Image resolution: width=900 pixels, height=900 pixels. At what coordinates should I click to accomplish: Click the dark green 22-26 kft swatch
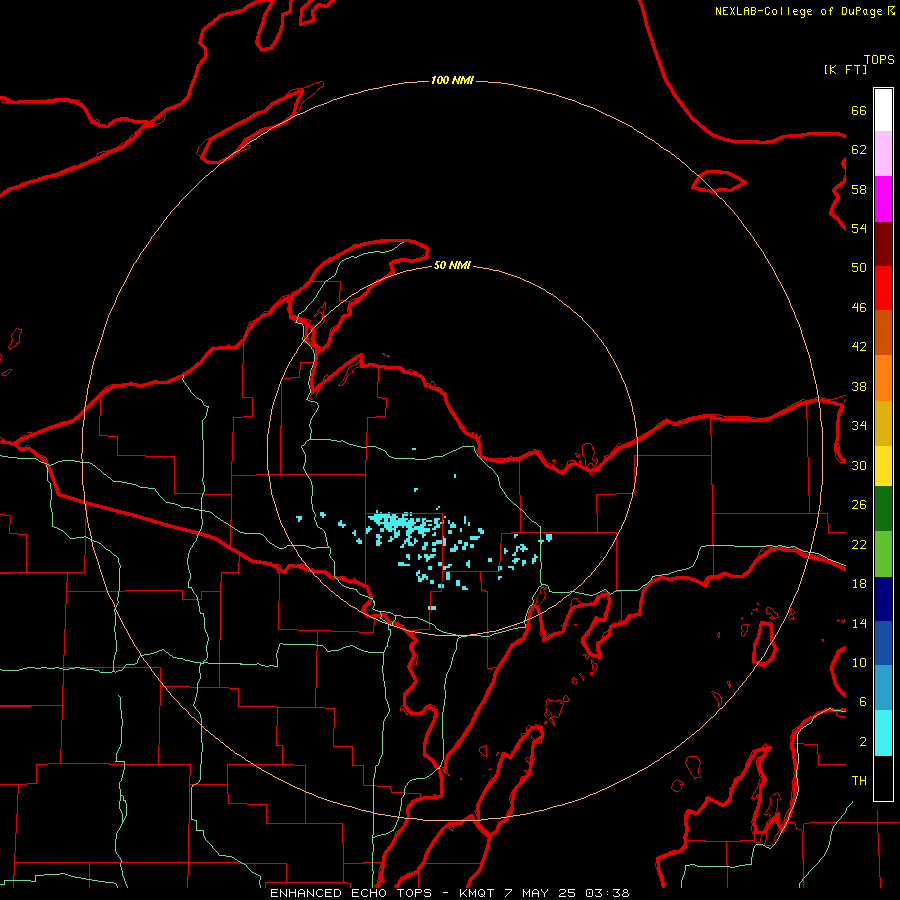(x=883, y=509)
